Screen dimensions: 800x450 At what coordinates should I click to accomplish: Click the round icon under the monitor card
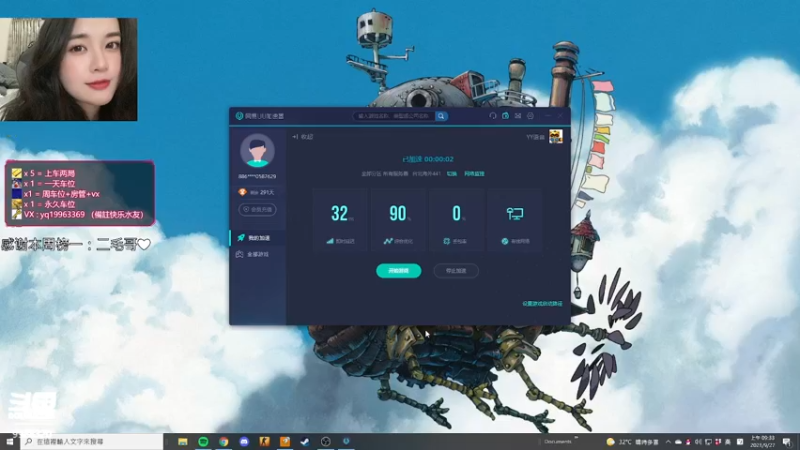505,241
